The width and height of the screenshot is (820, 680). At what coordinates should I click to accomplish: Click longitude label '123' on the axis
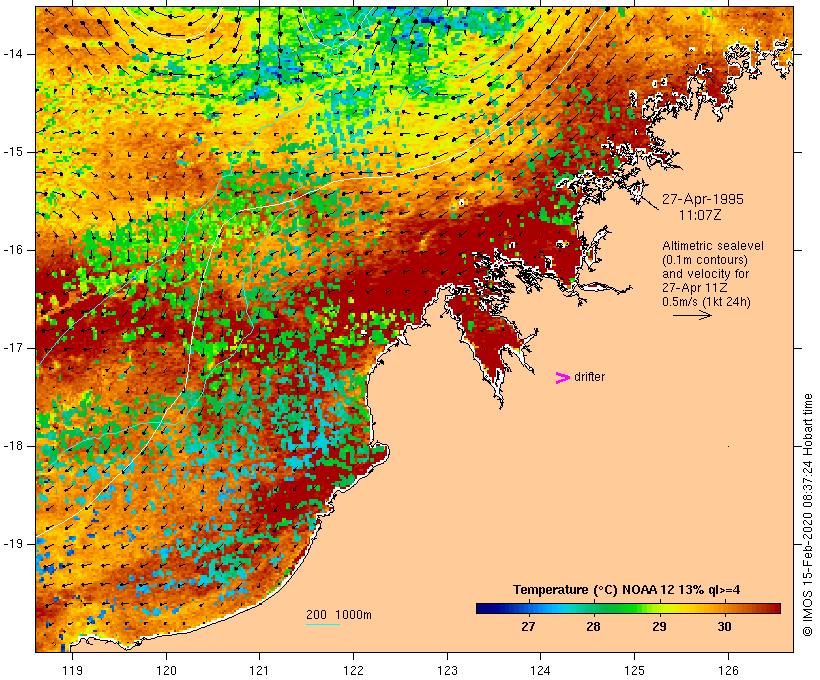pyautogui.click(x=447, y=670)
